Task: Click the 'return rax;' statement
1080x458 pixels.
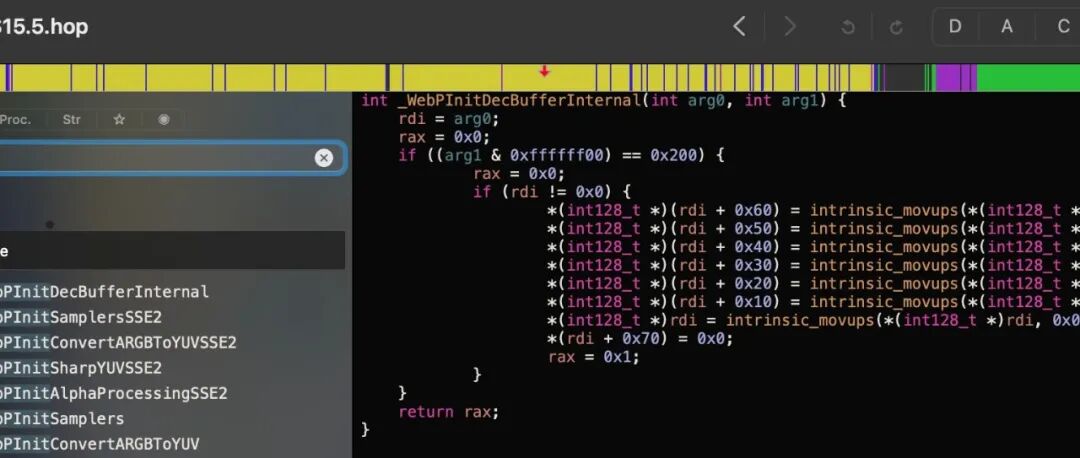Action: click(x=448, y=412)
